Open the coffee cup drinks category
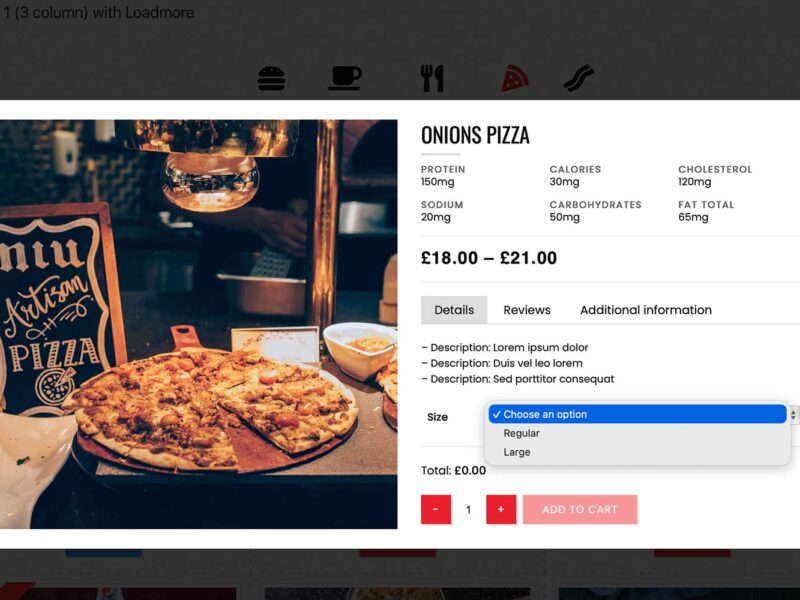Image resolution: width=800 pixels, height=600 pixels. [x=344, y=78]
